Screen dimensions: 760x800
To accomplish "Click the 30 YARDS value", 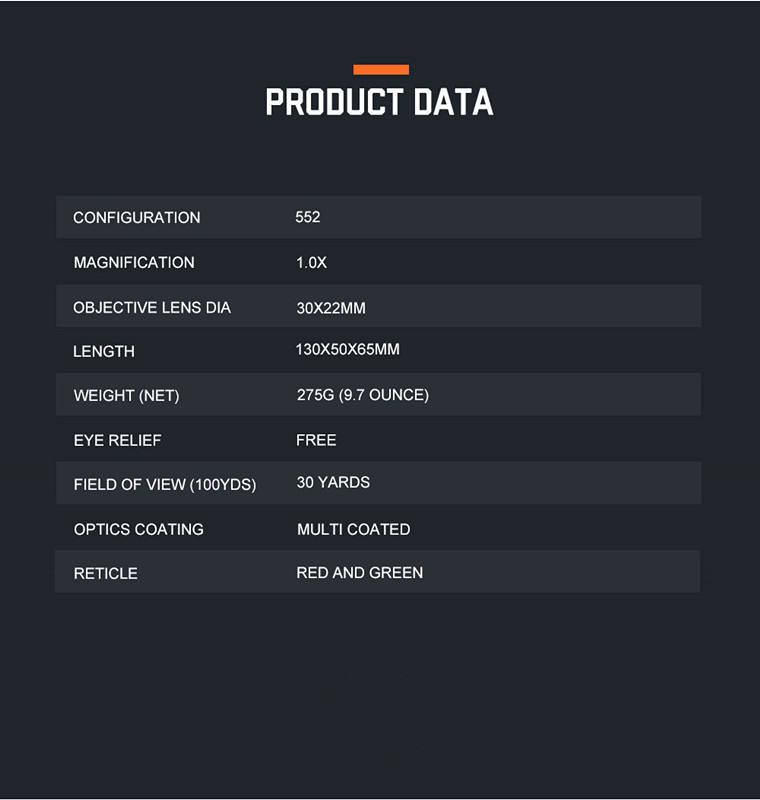I will pos(333,482).
